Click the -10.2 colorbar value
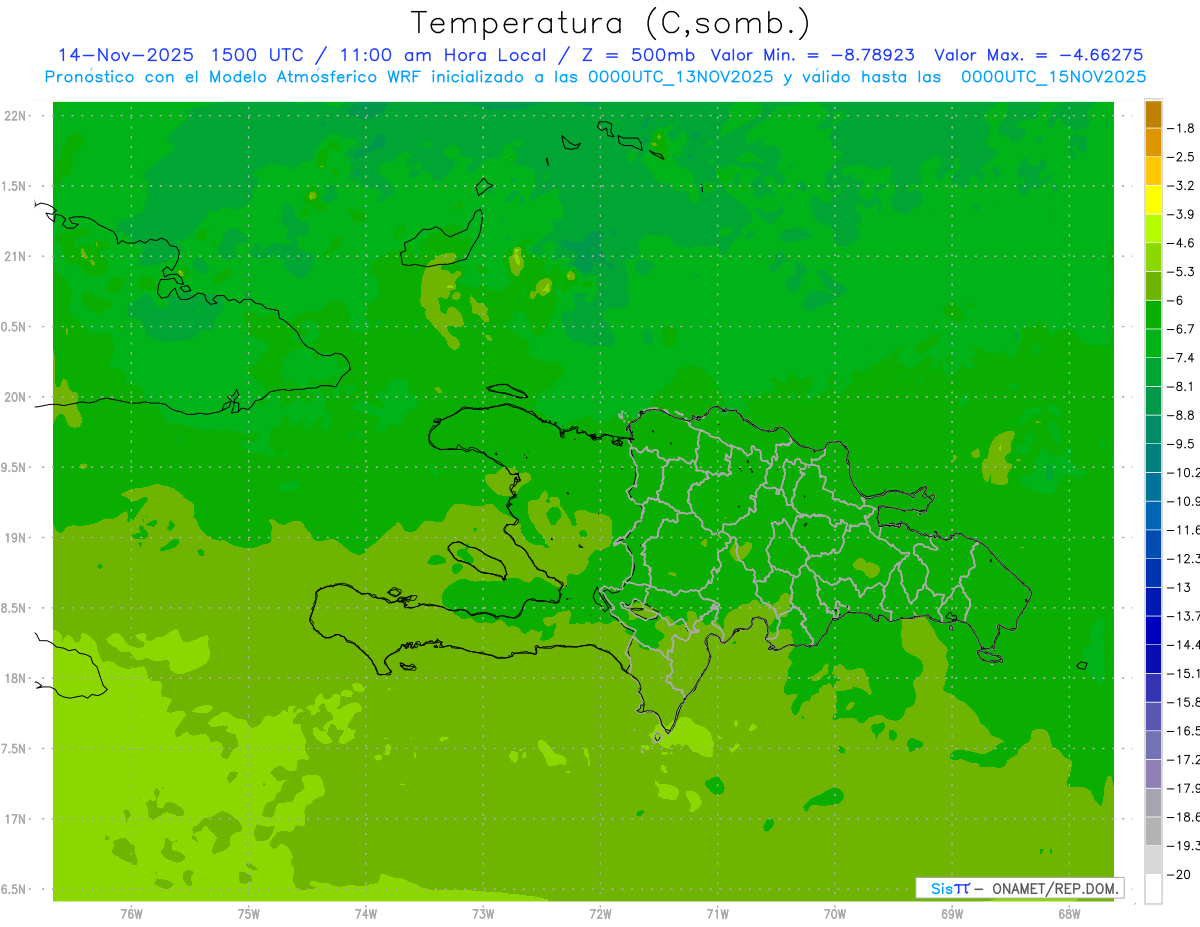1200x927 pixels. coord(1183,472)
